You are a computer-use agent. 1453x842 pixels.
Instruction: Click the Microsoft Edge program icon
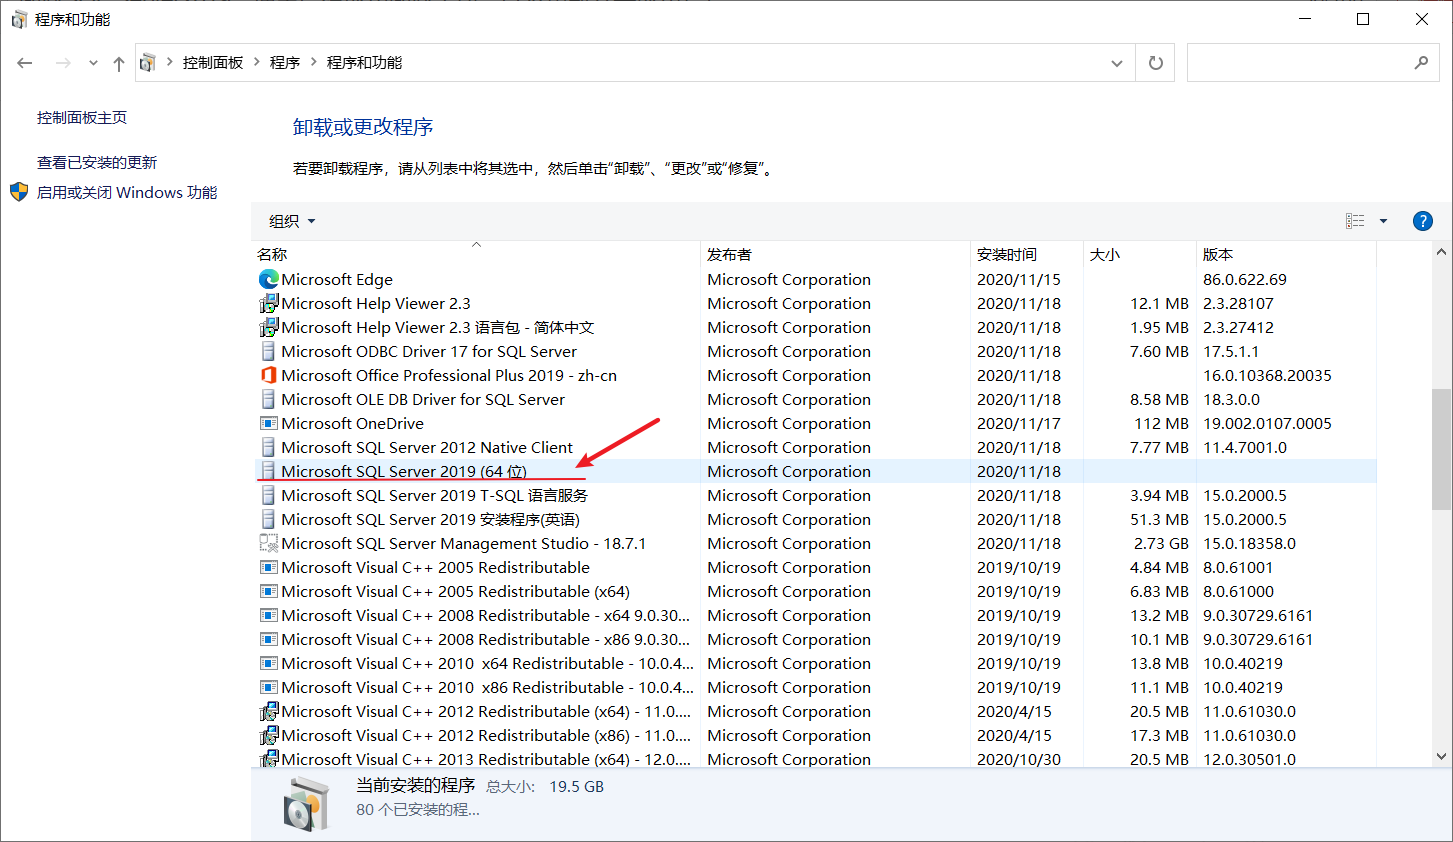coord(268,279)
